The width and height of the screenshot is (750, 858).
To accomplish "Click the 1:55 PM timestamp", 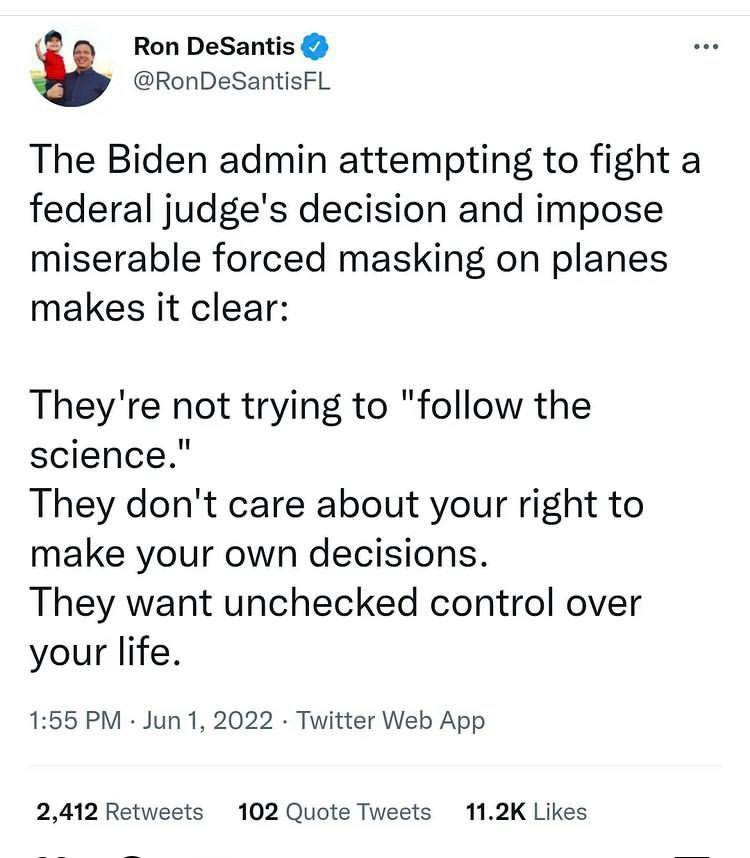I will (76, 720).
